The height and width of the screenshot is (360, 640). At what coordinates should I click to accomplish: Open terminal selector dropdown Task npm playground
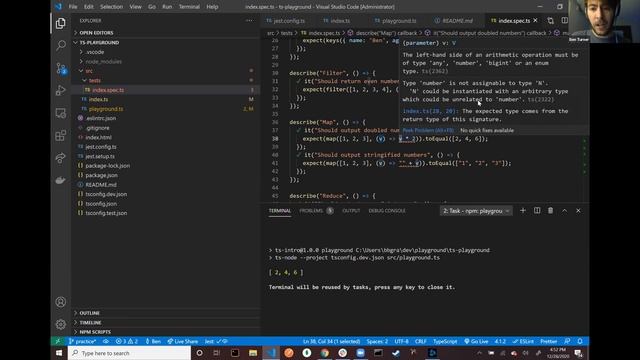click(x=476, y=211)
